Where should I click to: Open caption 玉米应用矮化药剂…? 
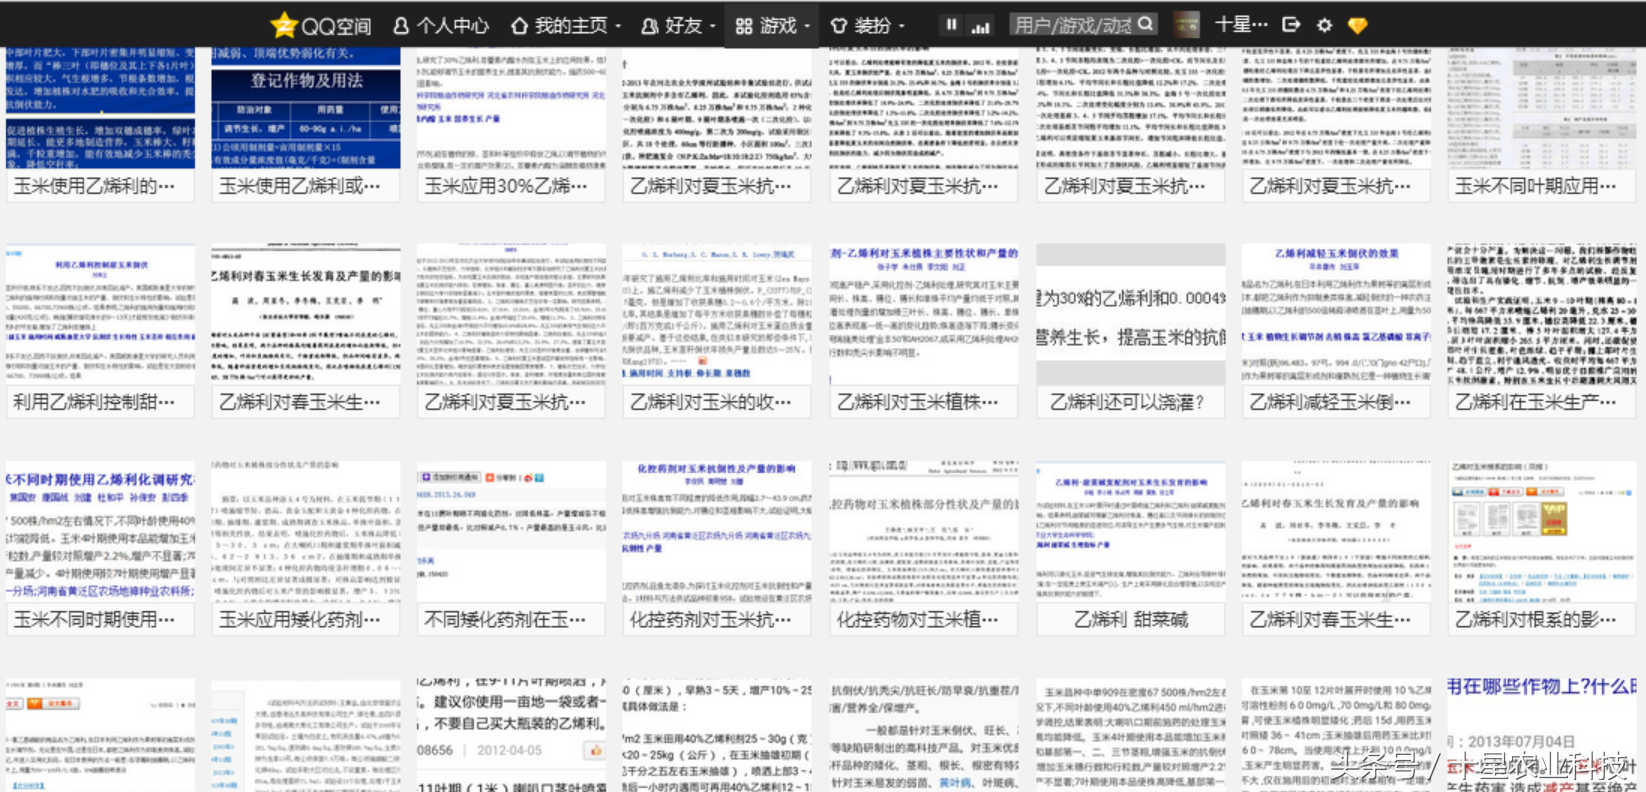(x=299, y=620)
